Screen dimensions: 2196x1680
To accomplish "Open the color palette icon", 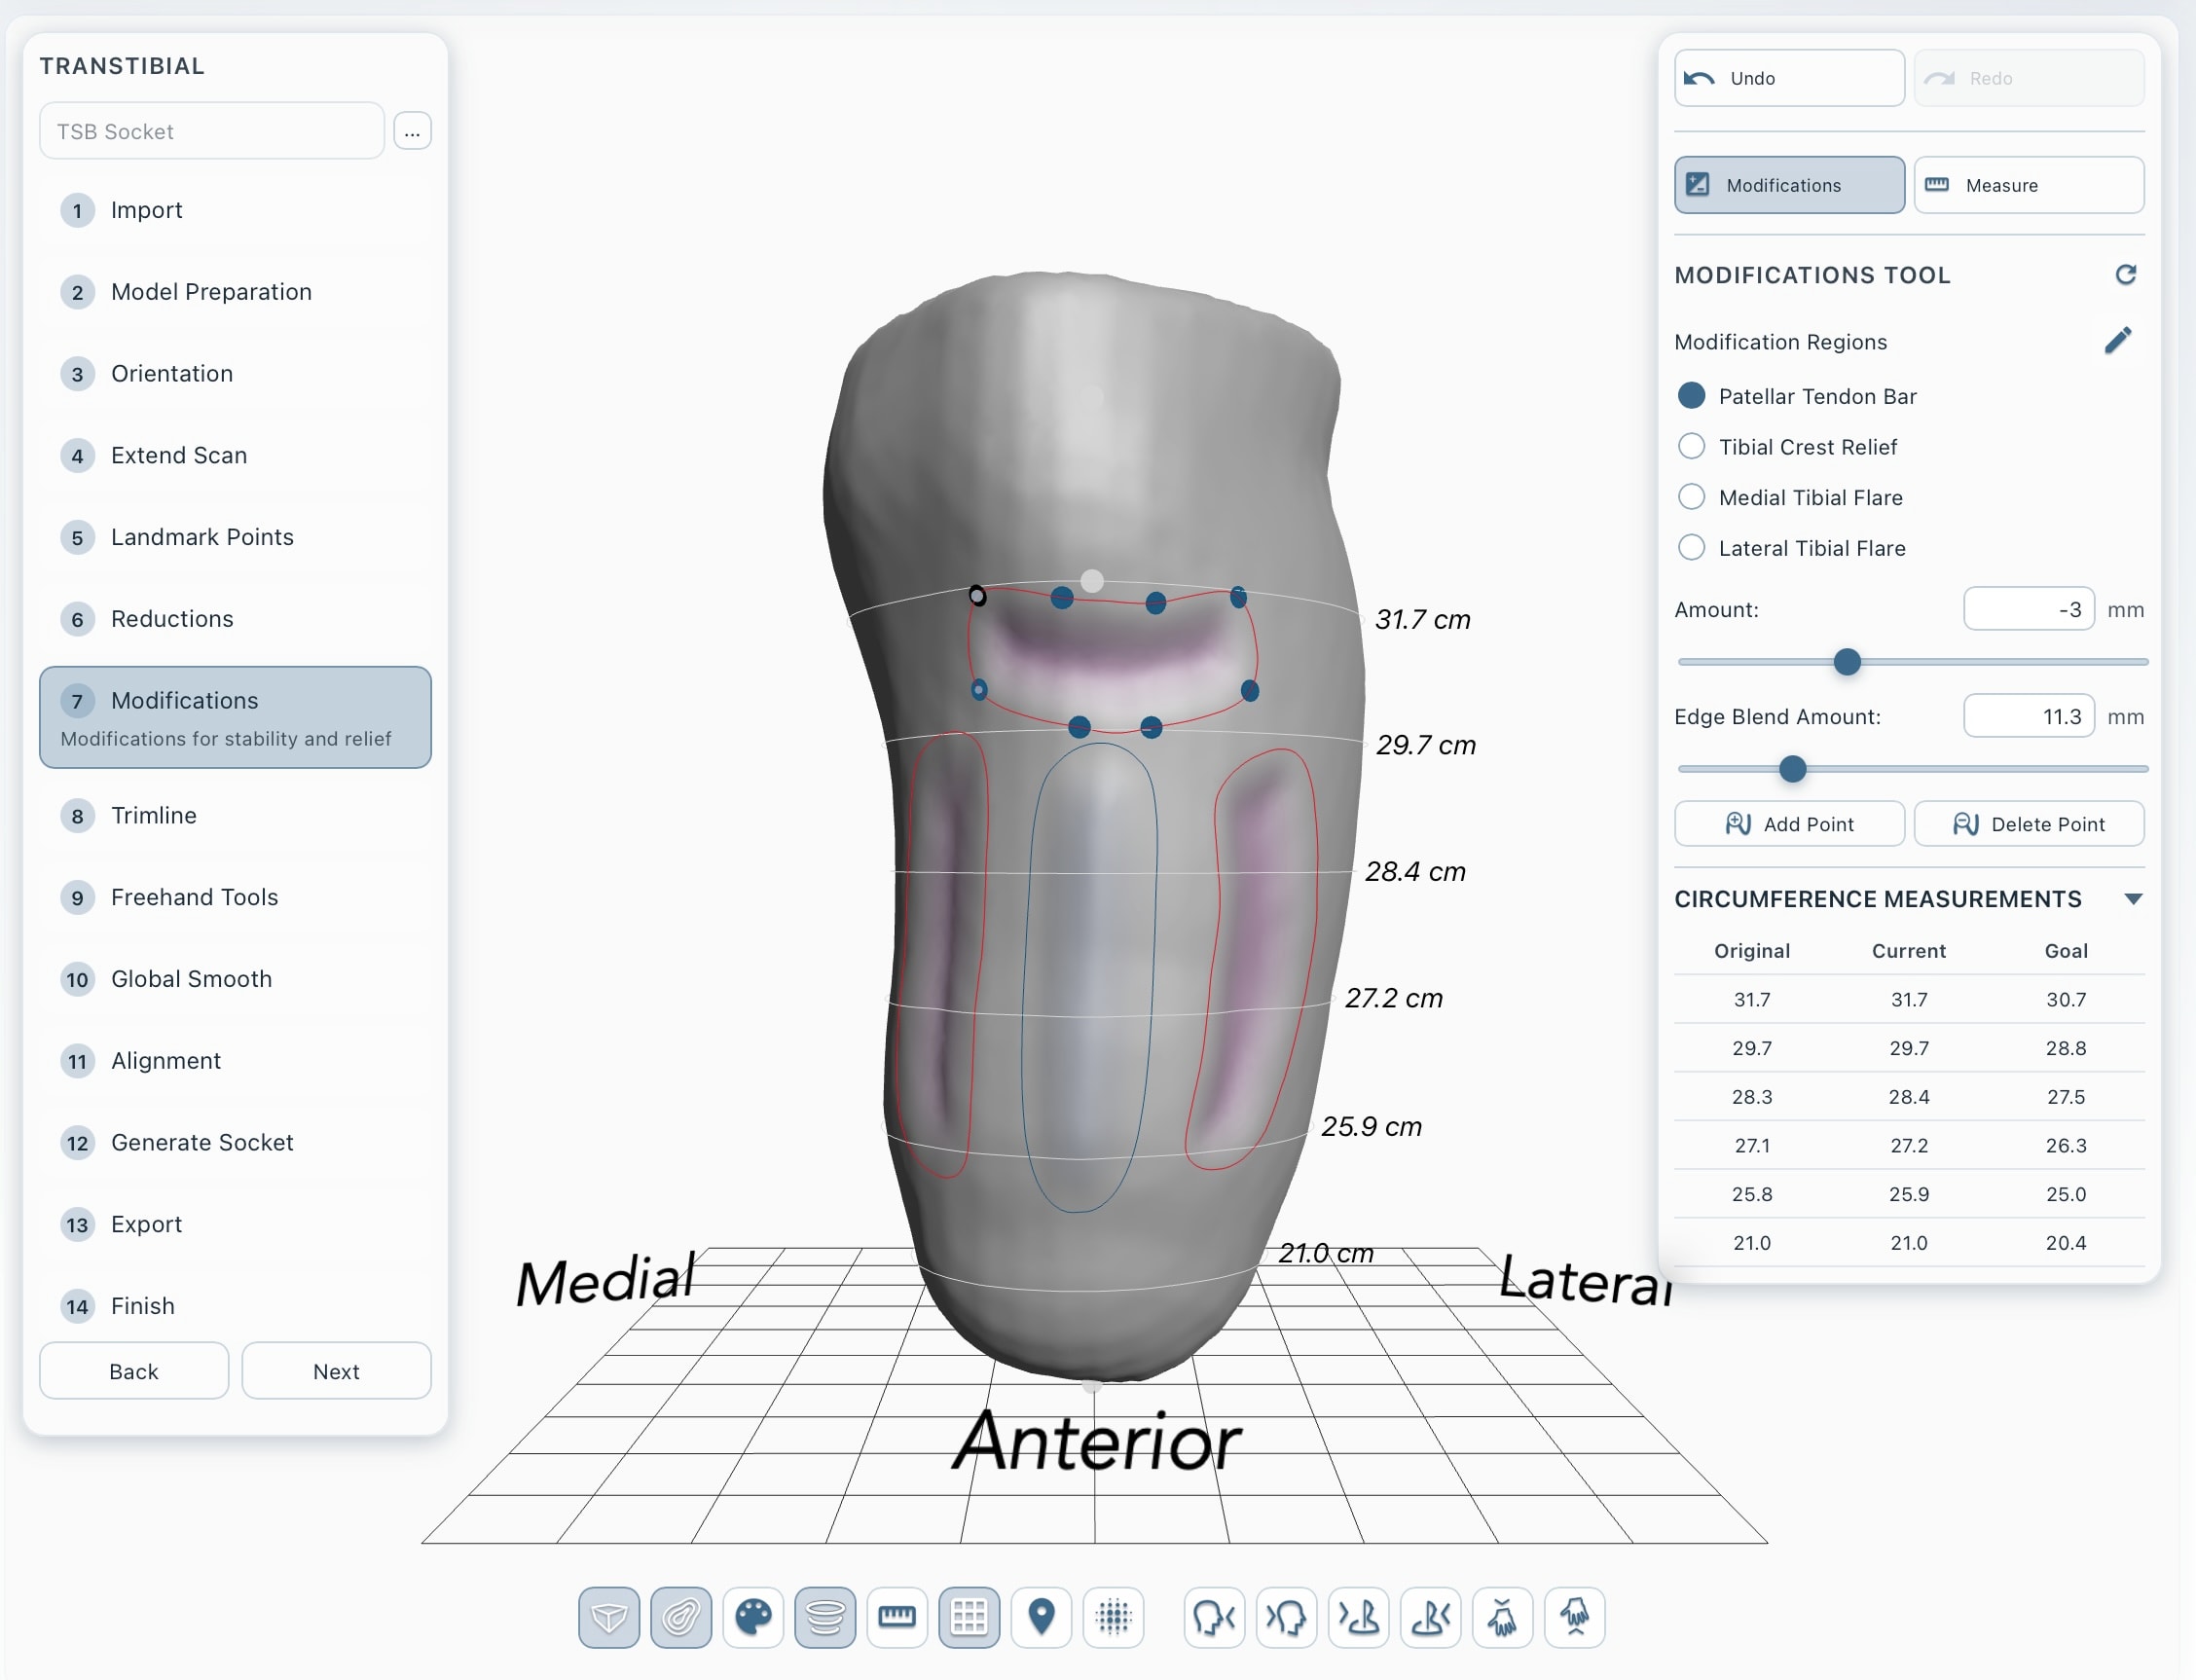I will click(753, 1616).
